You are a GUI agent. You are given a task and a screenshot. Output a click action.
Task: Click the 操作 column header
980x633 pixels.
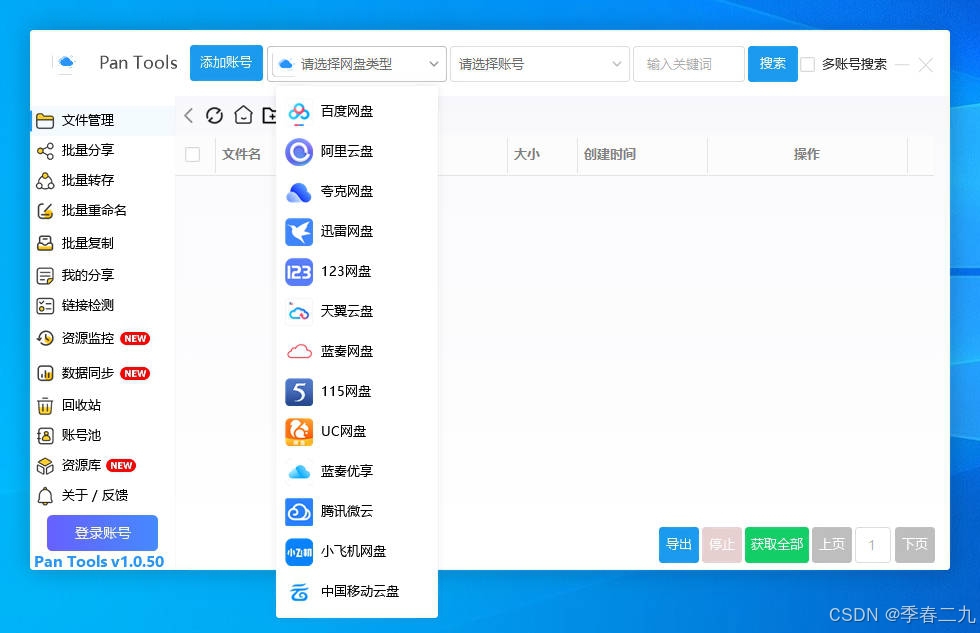pos(807,154)
